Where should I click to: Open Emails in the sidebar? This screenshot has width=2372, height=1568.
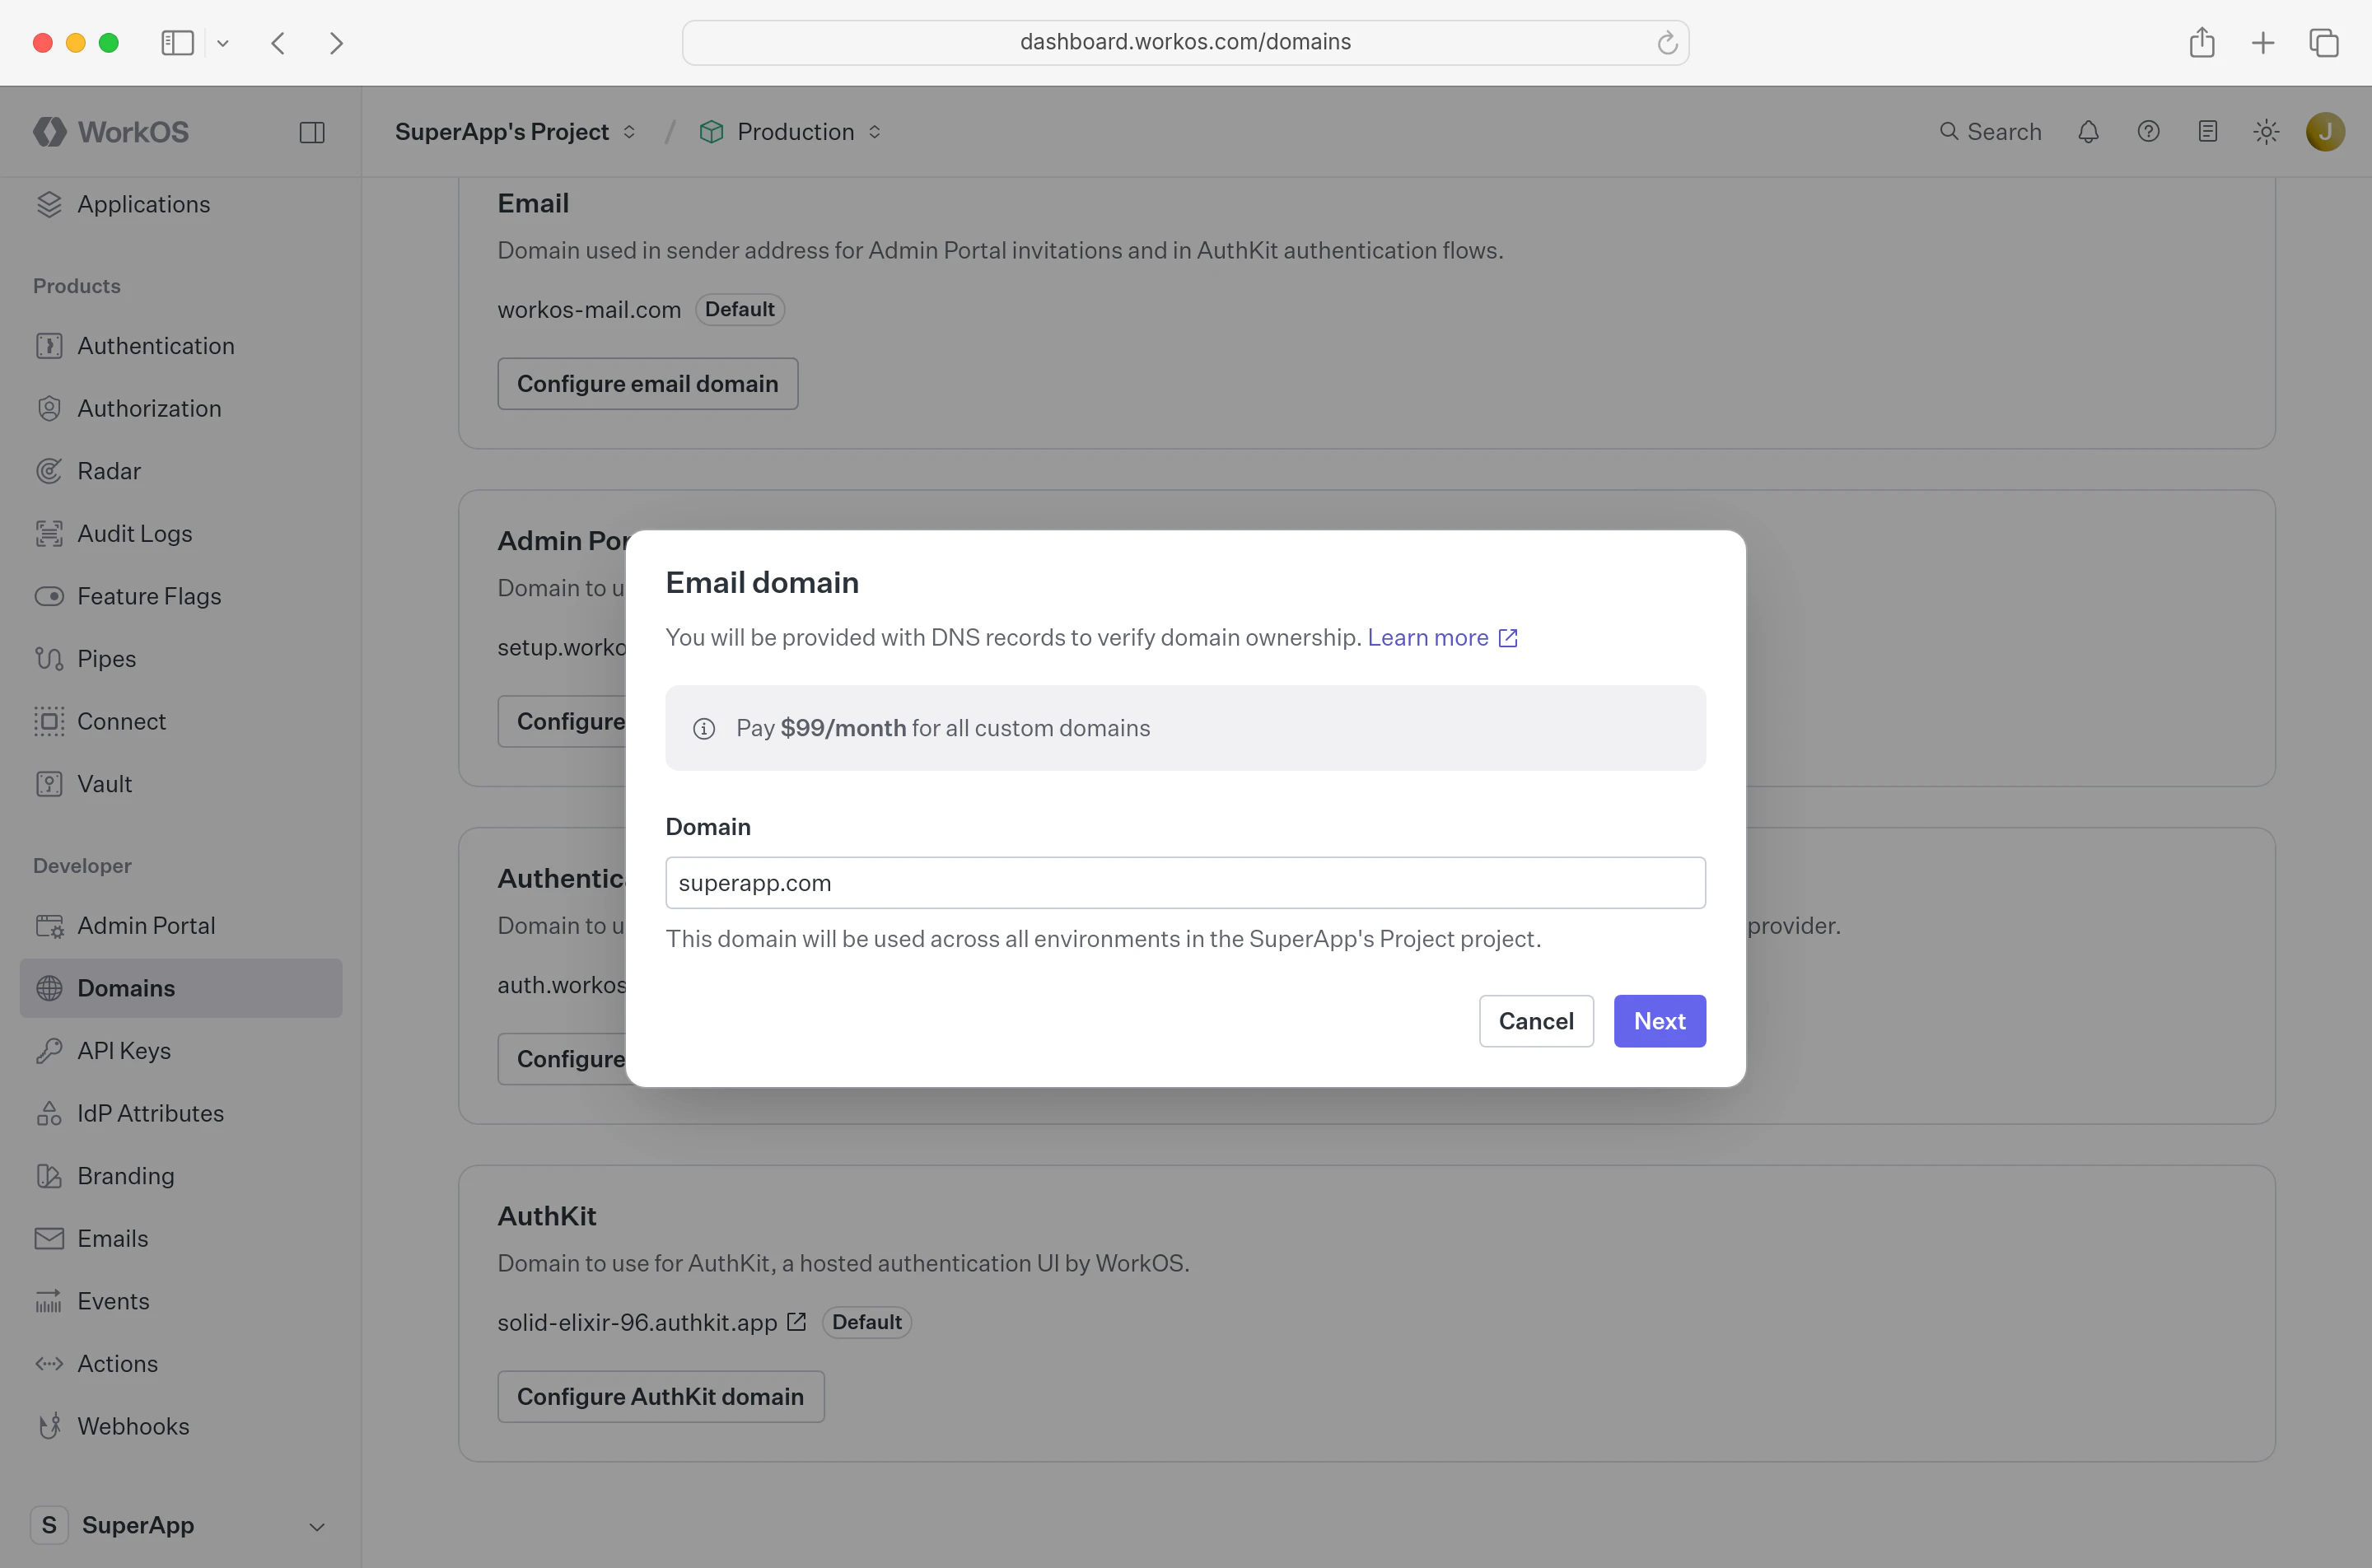coord(180,1238)
